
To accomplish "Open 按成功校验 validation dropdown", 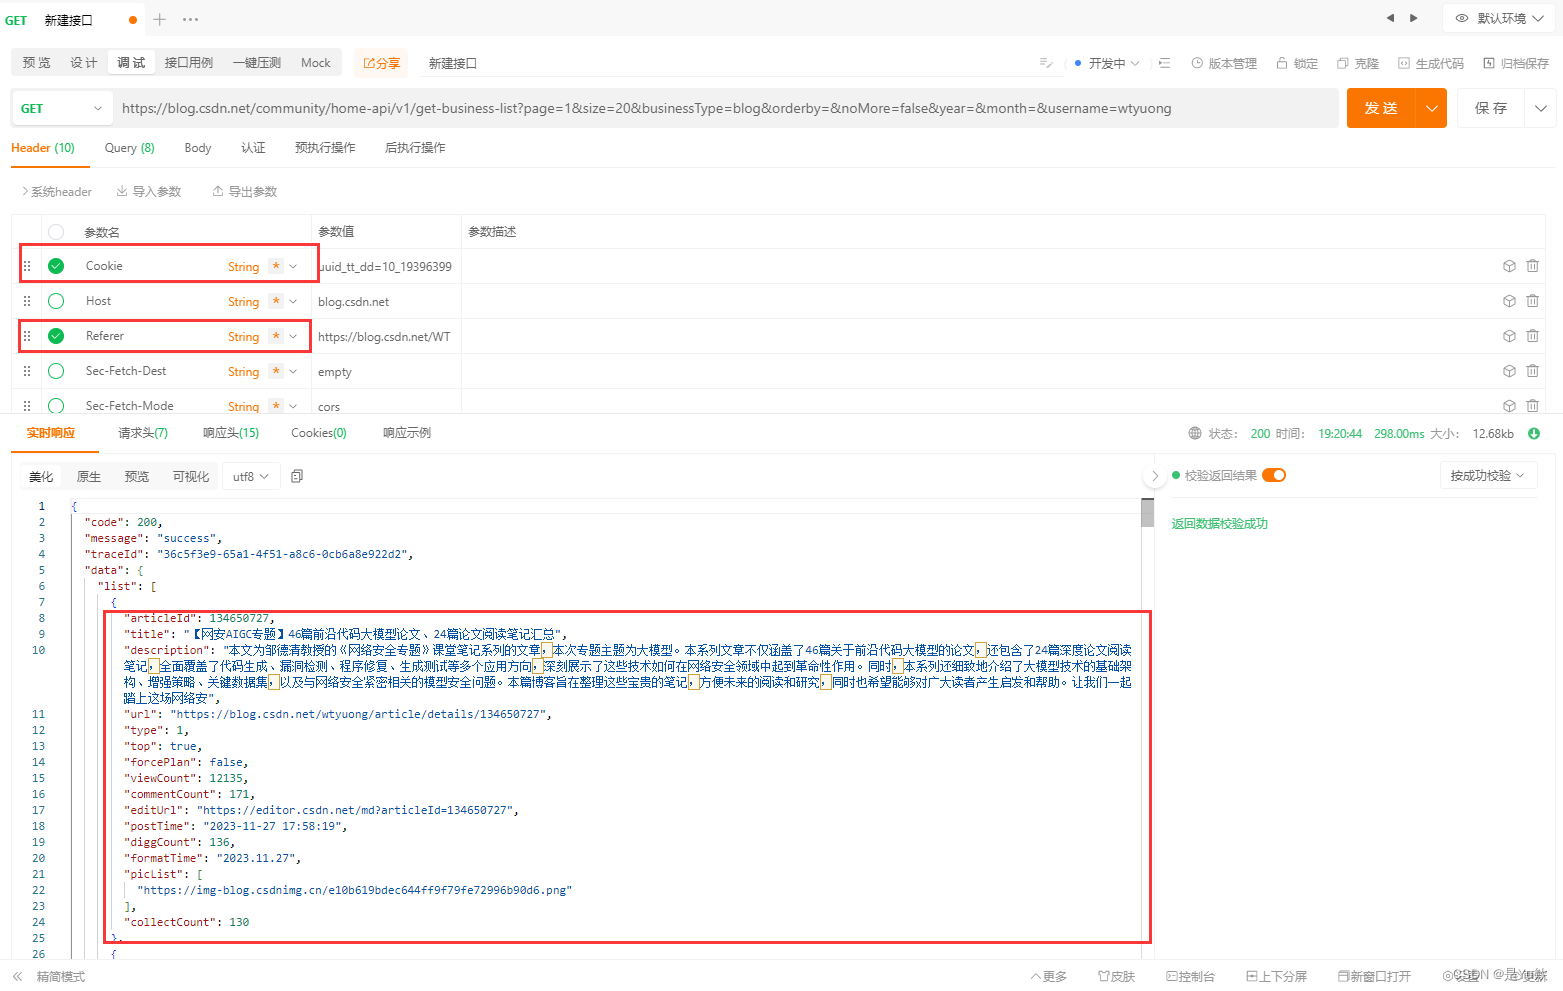I will click(x=1487, y=476).
